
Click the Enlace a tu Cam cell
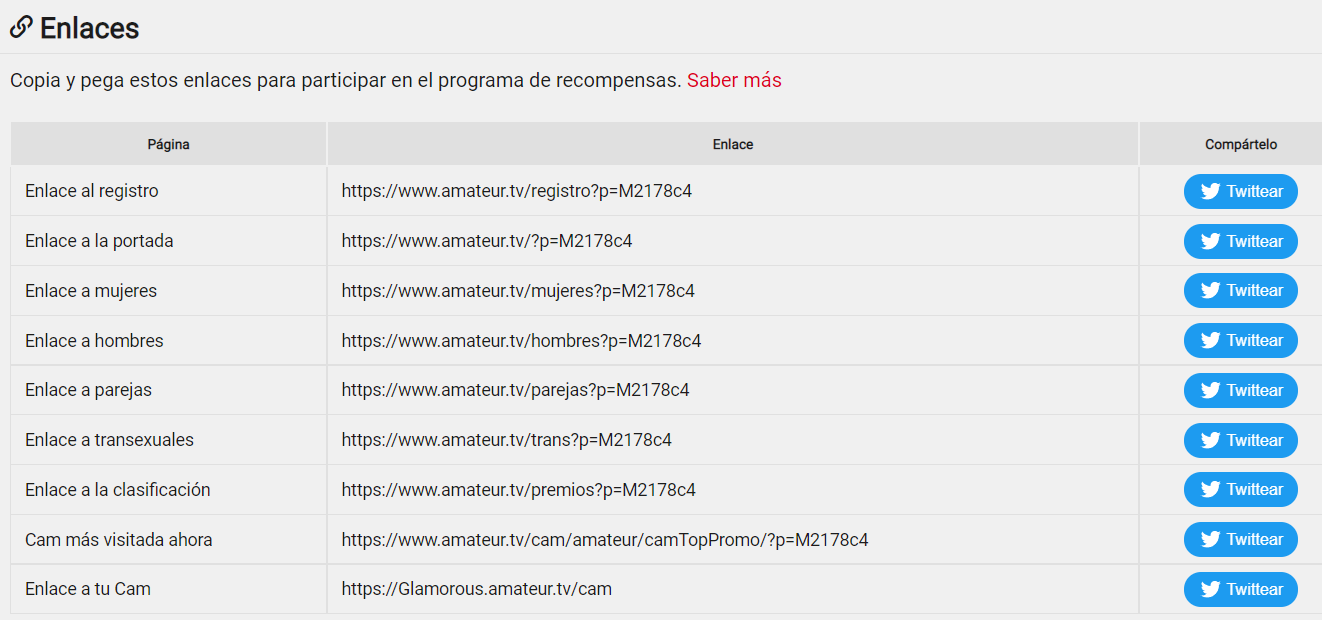pyautogui.click(x=168, y=589)
